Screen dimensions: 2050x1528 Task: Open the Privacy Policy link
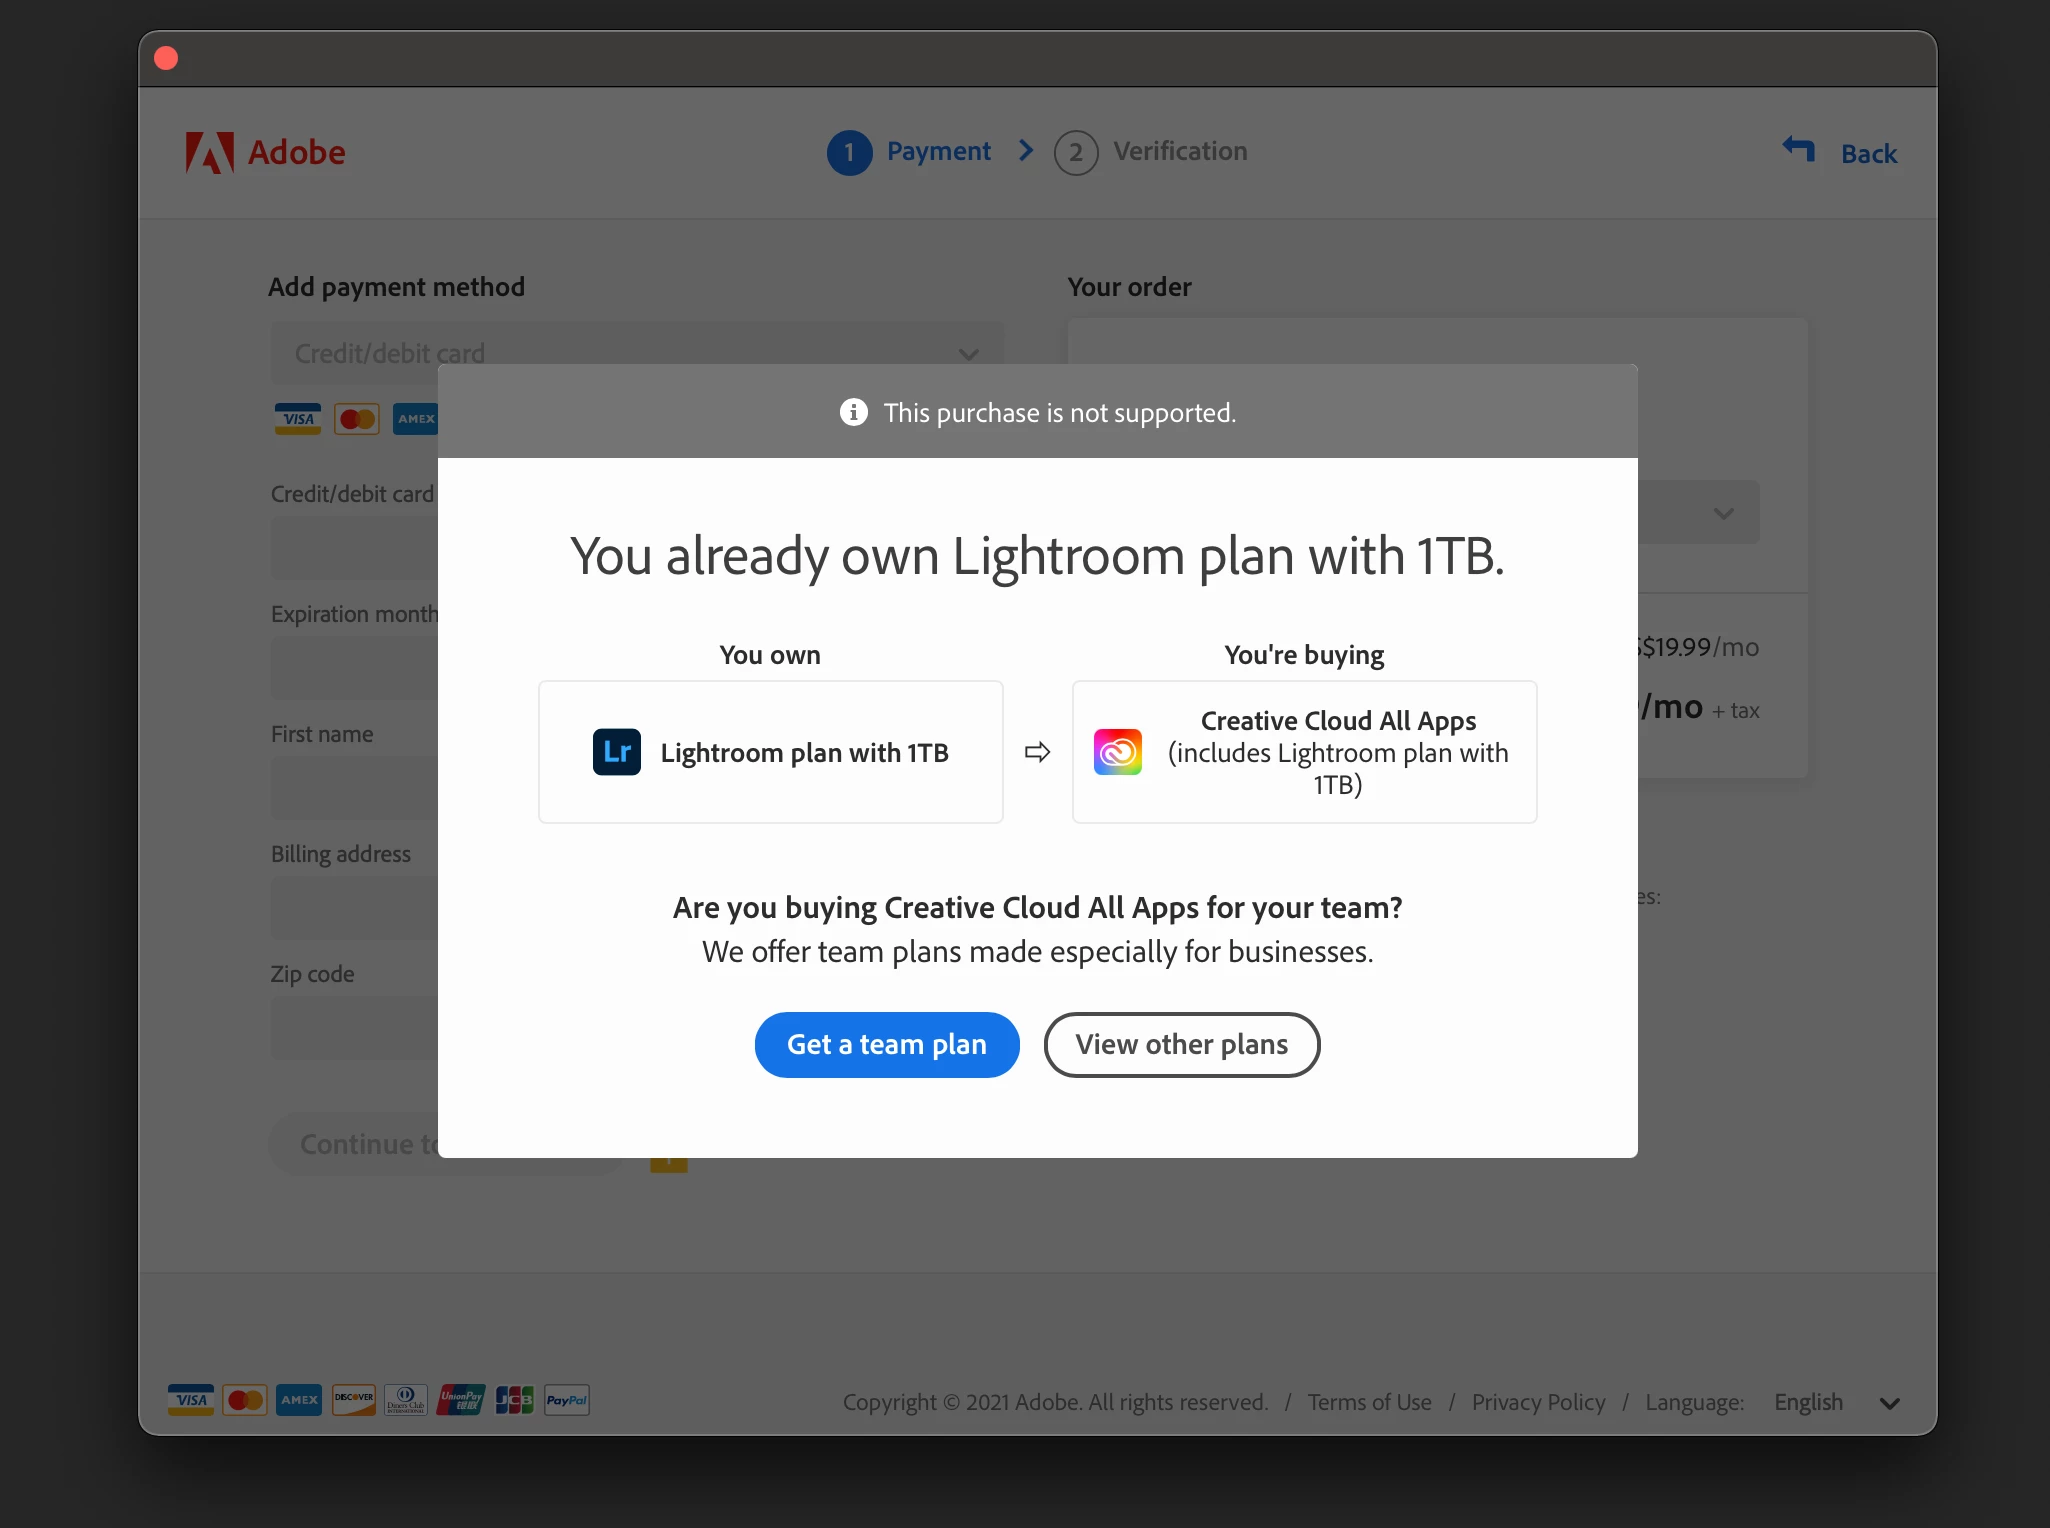tap(1538, 1402)
